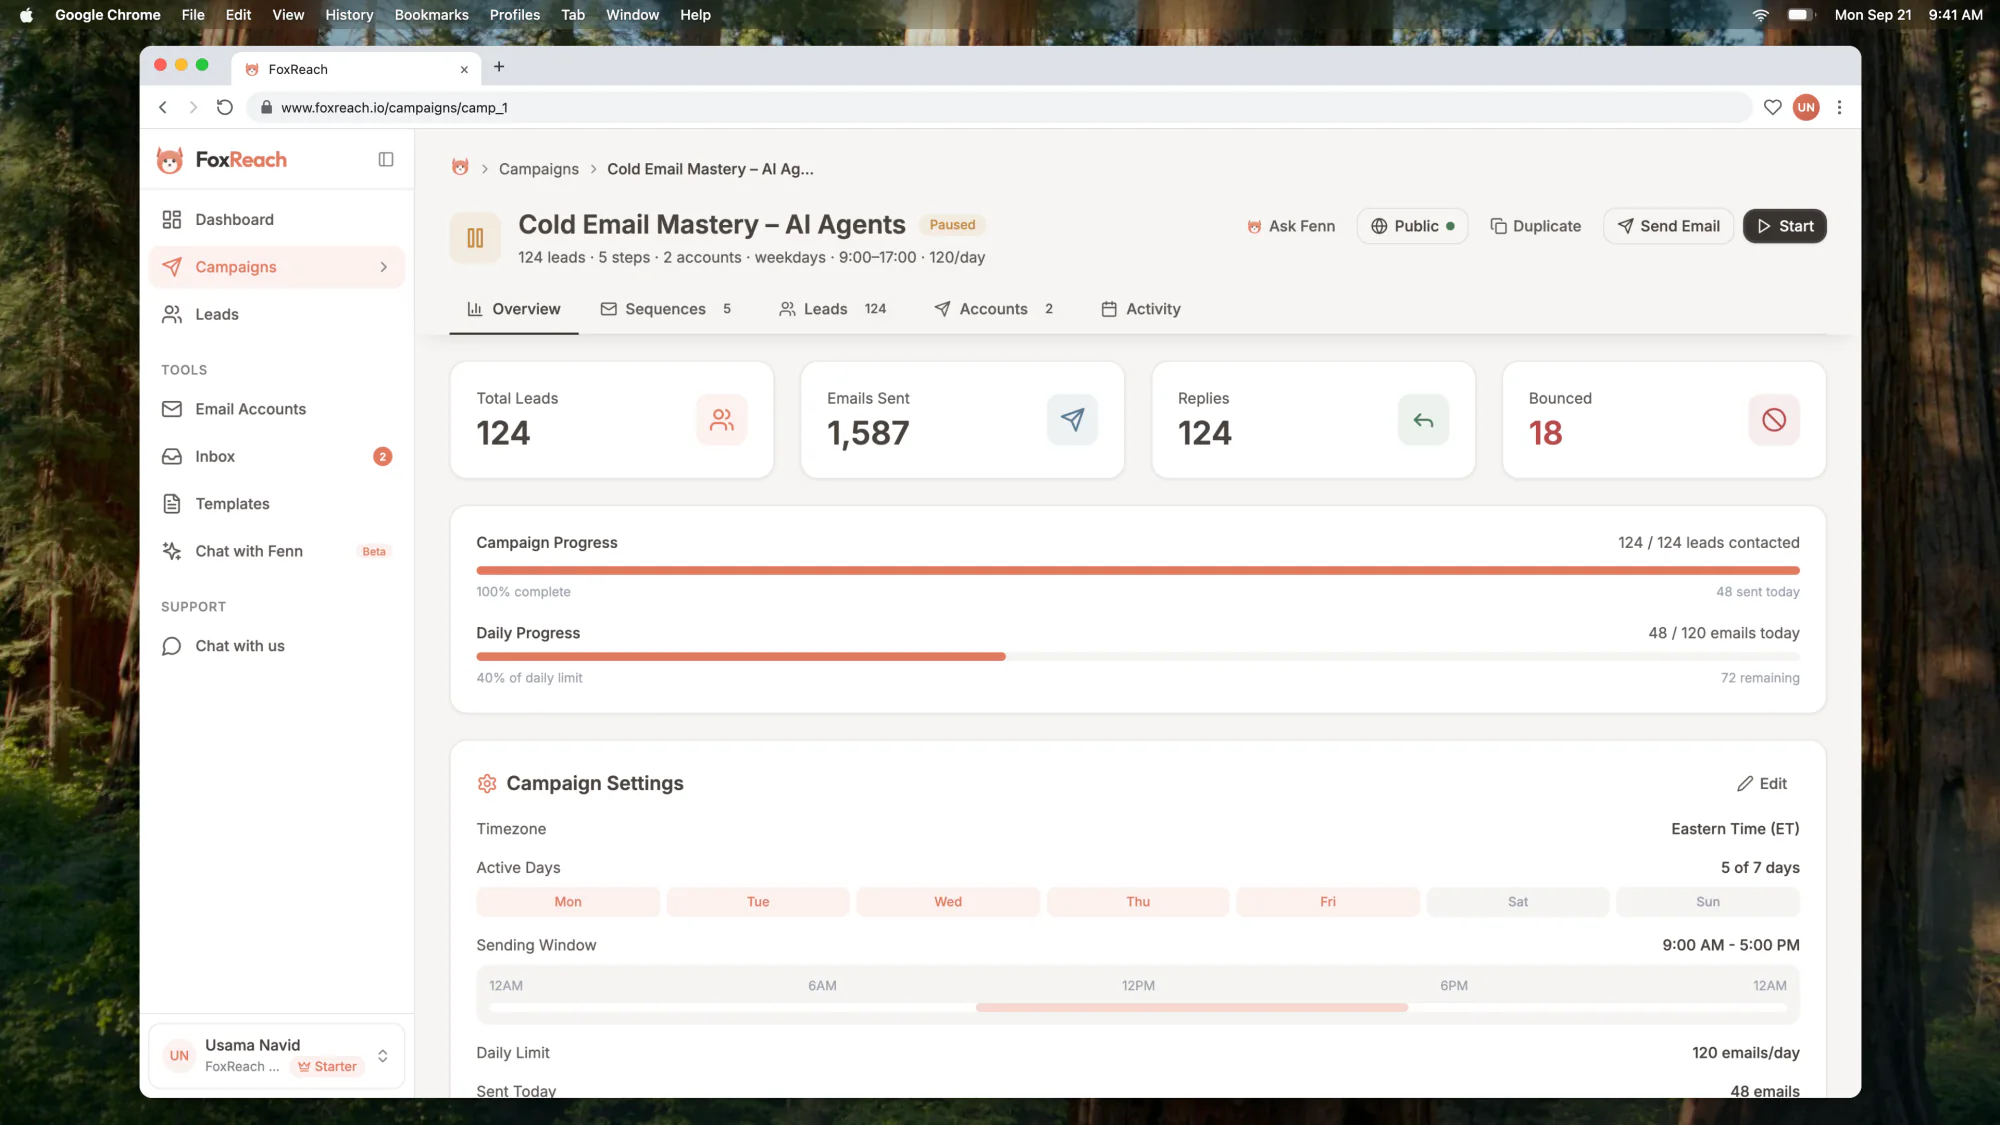
Task: Check the Wi-Fi status icon
Action: click(1761, 15)
